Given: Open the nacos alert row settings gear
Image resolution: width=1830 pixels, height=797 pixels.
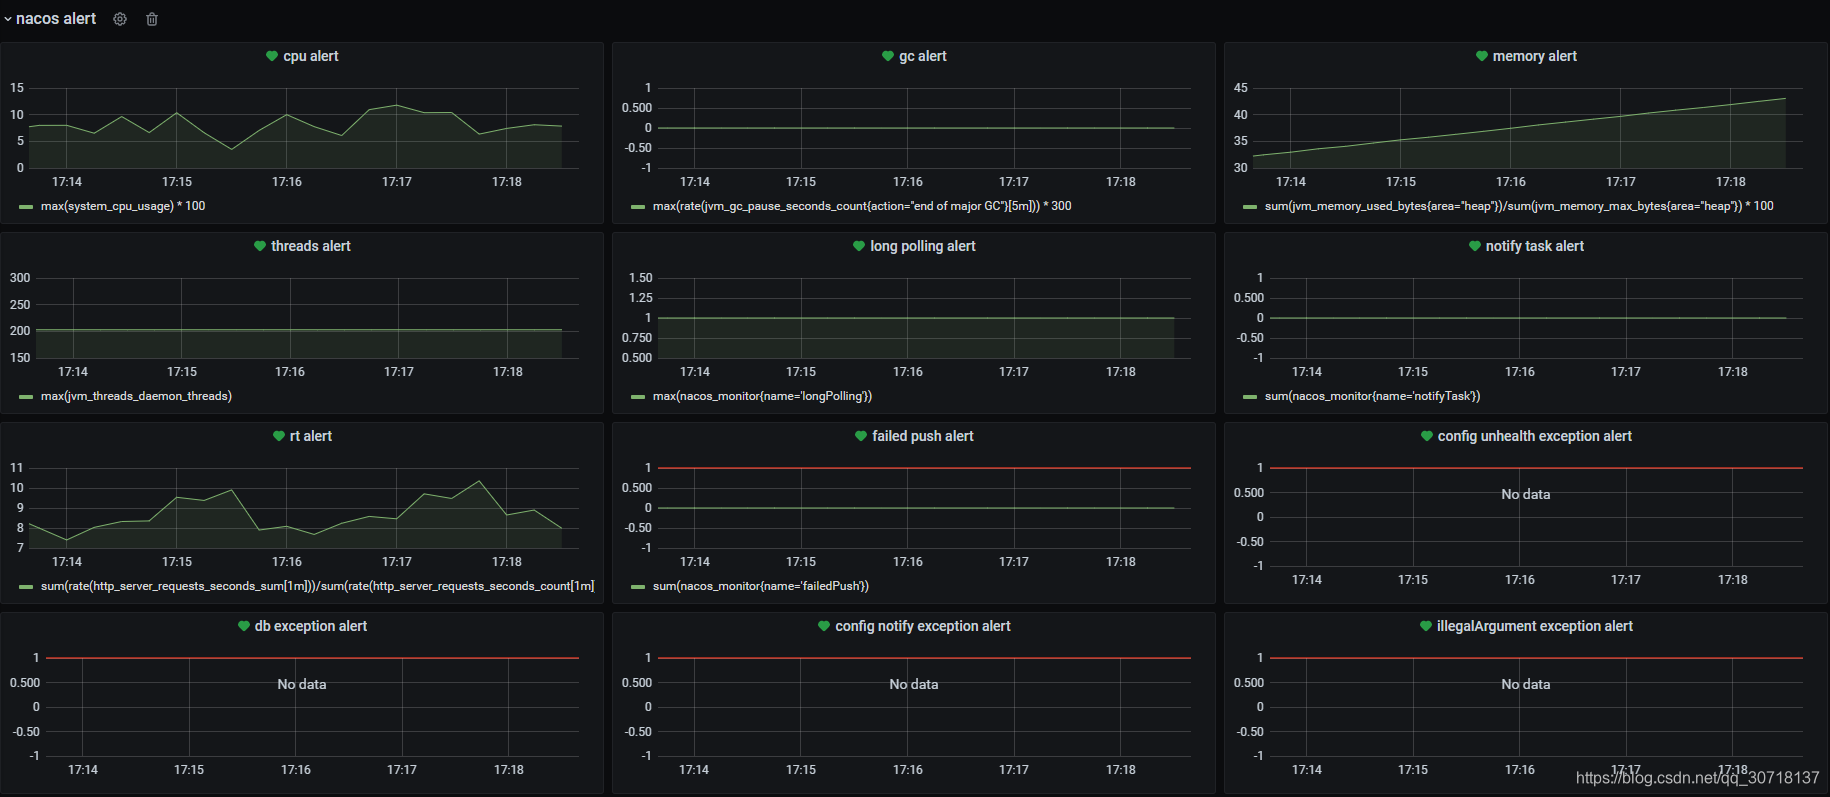Looking at the screenshot, I should pyautogui.click(x=120, y=19).
